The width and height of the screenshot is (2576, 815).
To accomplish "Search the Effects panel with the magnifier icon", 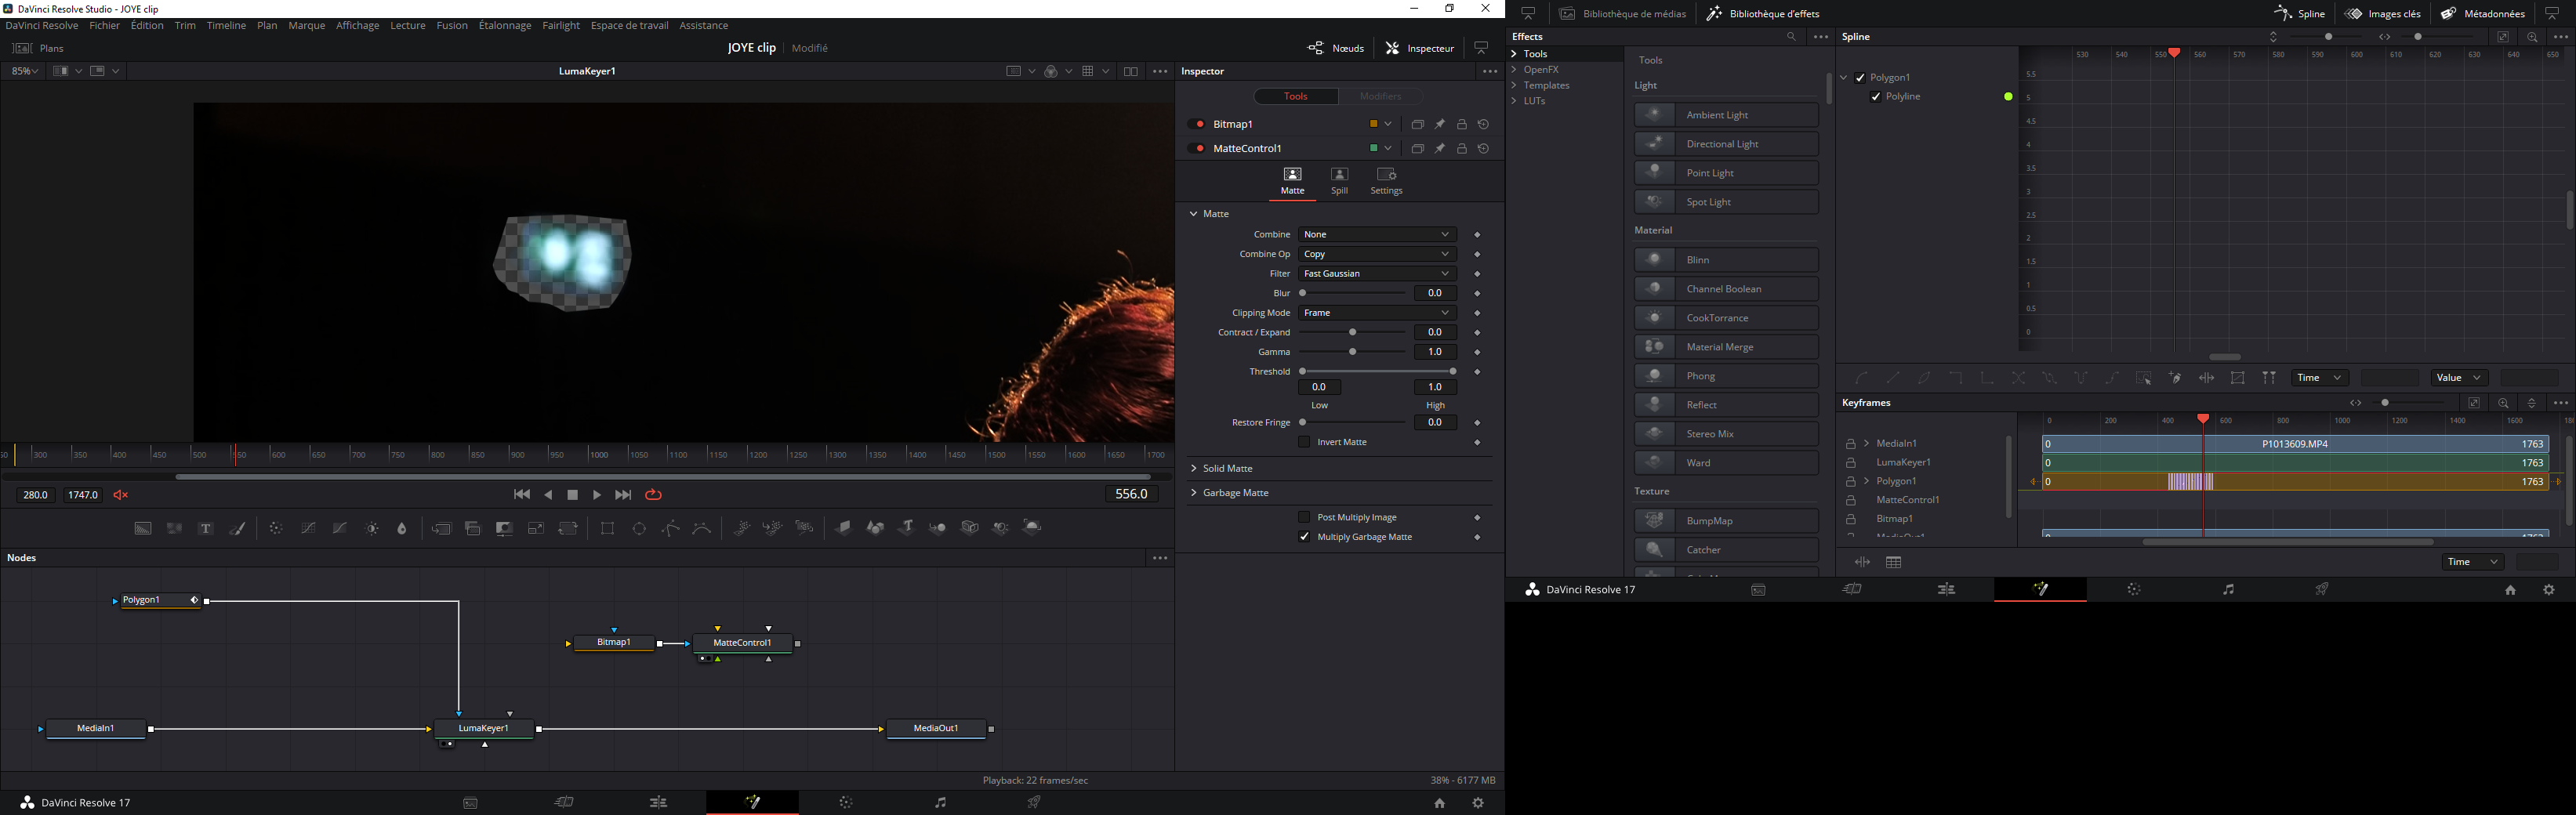I will pyautogui.click(x=1791, y=37).
